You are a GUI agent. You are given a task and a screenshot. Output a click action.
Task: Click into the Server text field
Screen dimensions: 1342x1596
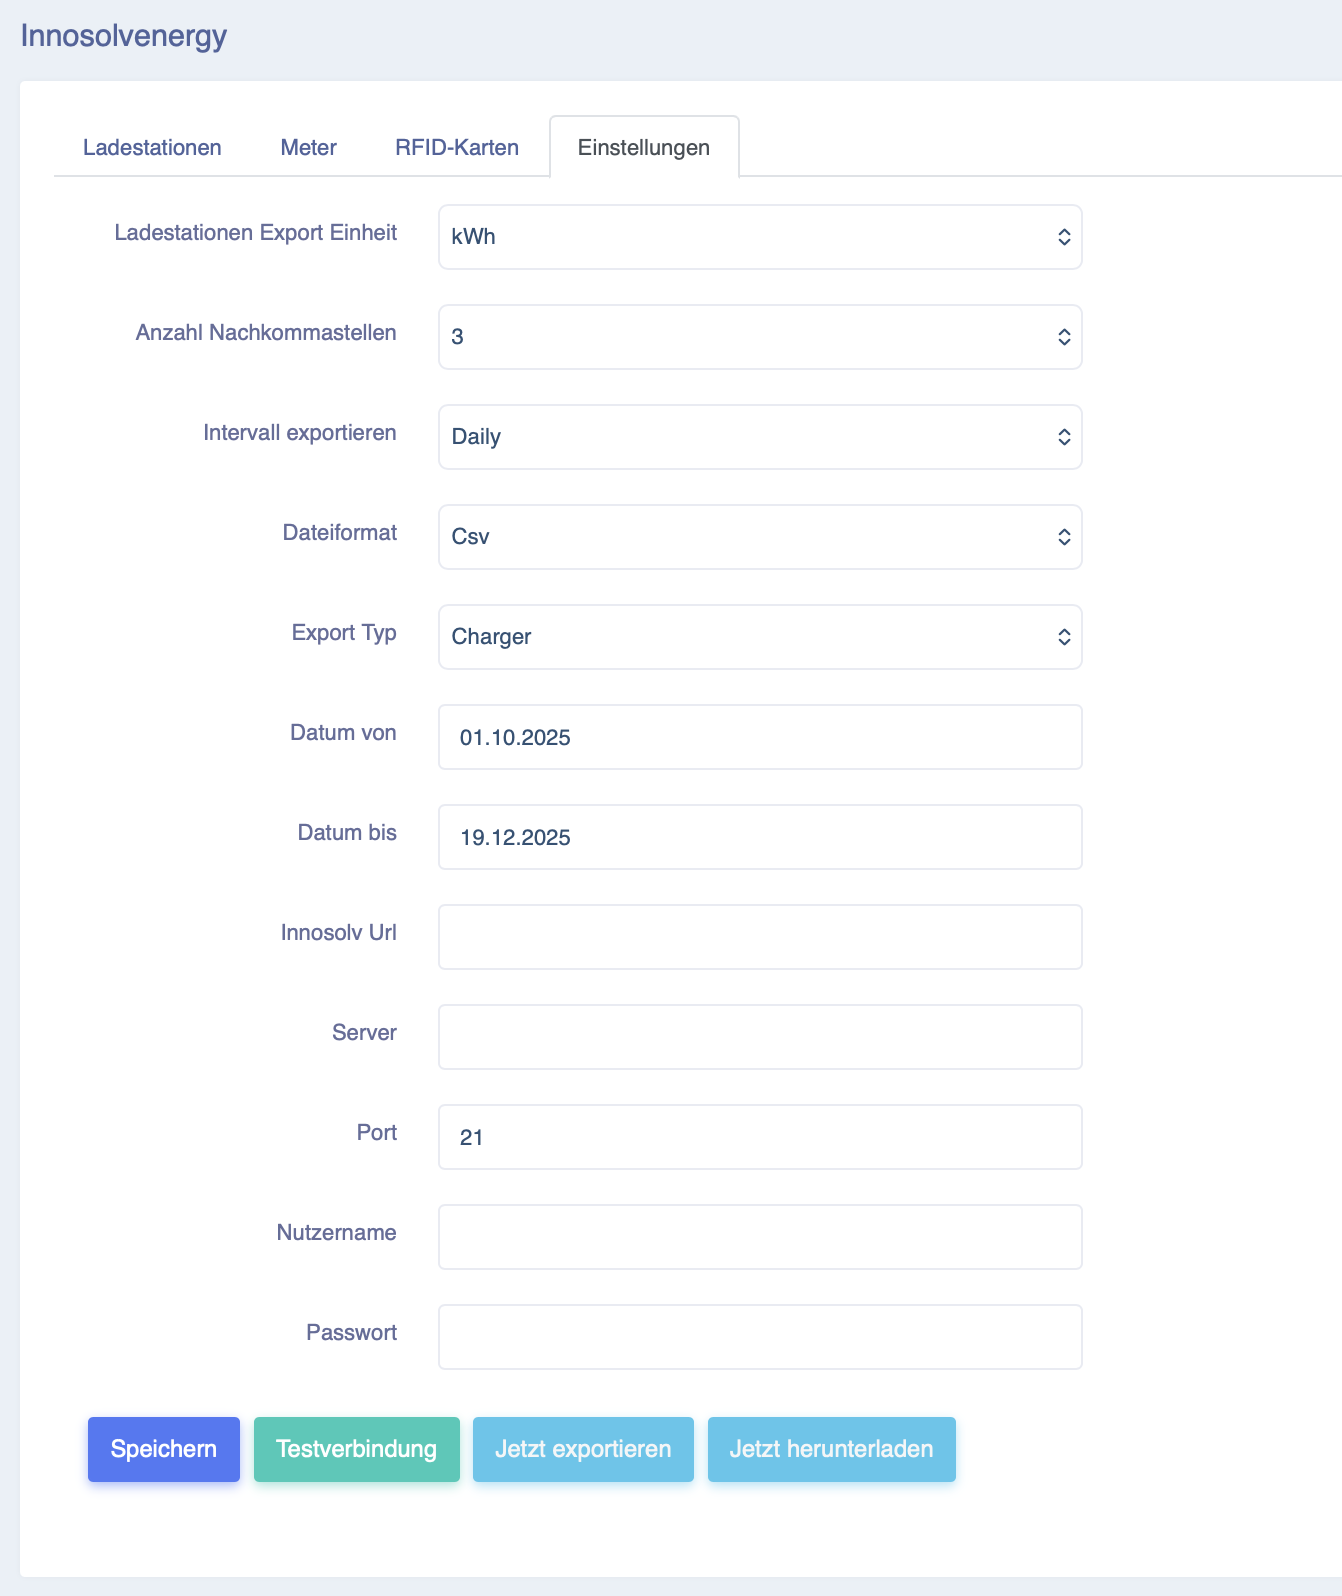coord(759,1037)
